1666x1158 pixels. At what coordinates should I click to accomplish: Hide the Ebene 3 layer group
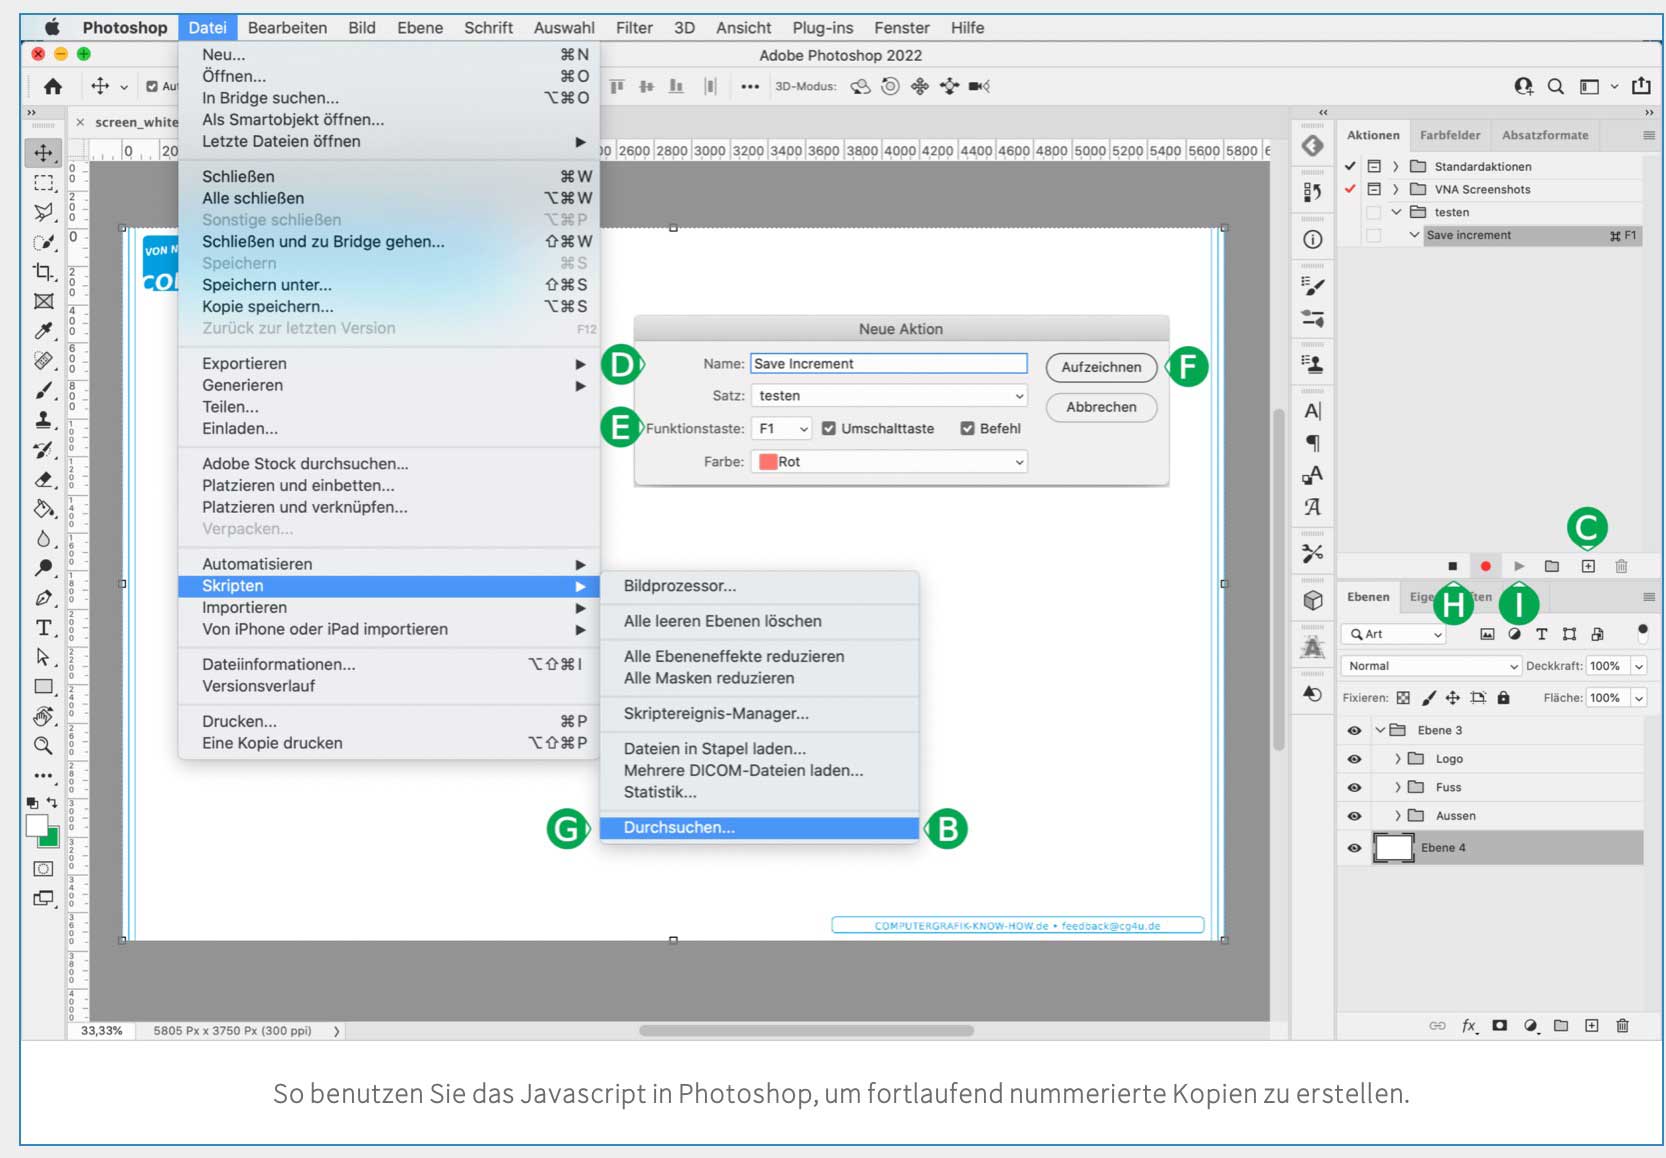coord(1354,730)
